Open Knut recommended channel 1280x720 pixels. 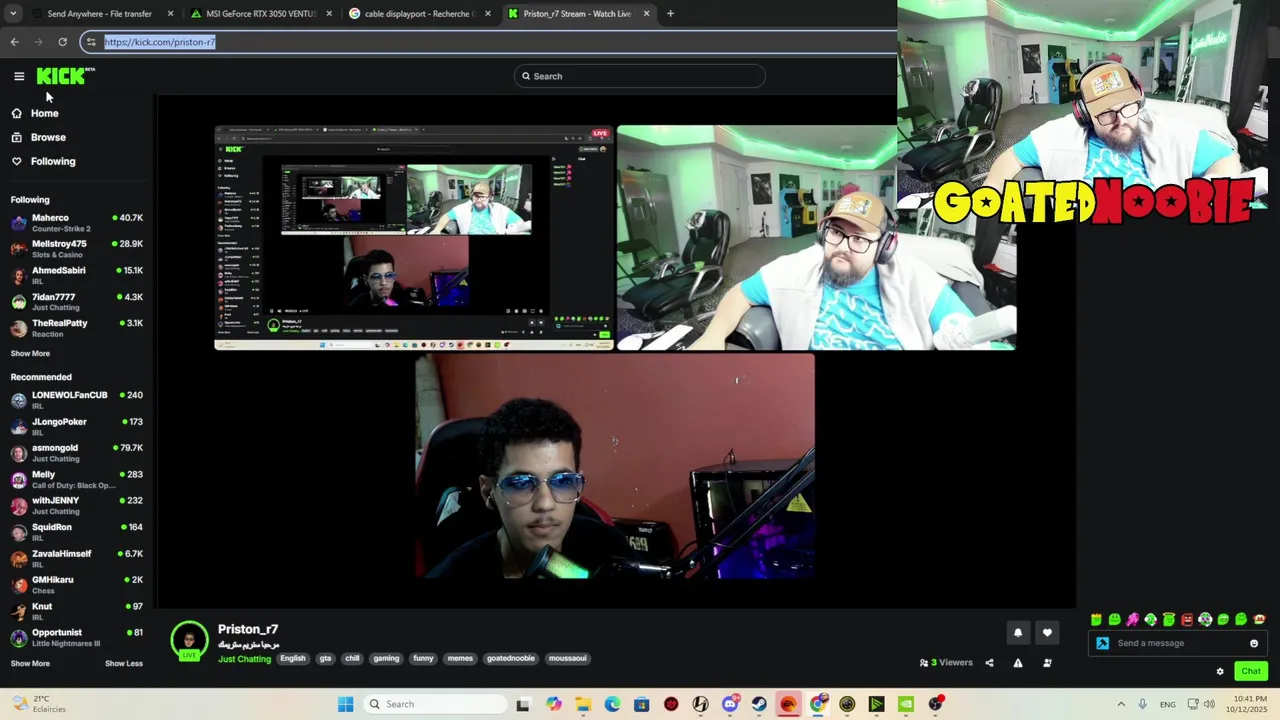click(76, 611)
